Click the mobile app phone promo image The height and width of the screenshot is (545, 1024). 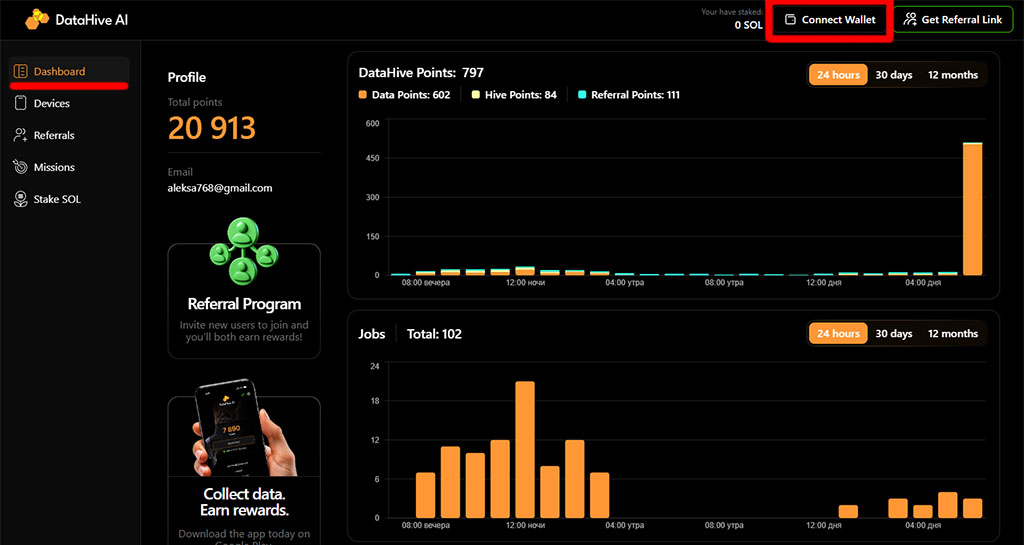pos(244,428)
